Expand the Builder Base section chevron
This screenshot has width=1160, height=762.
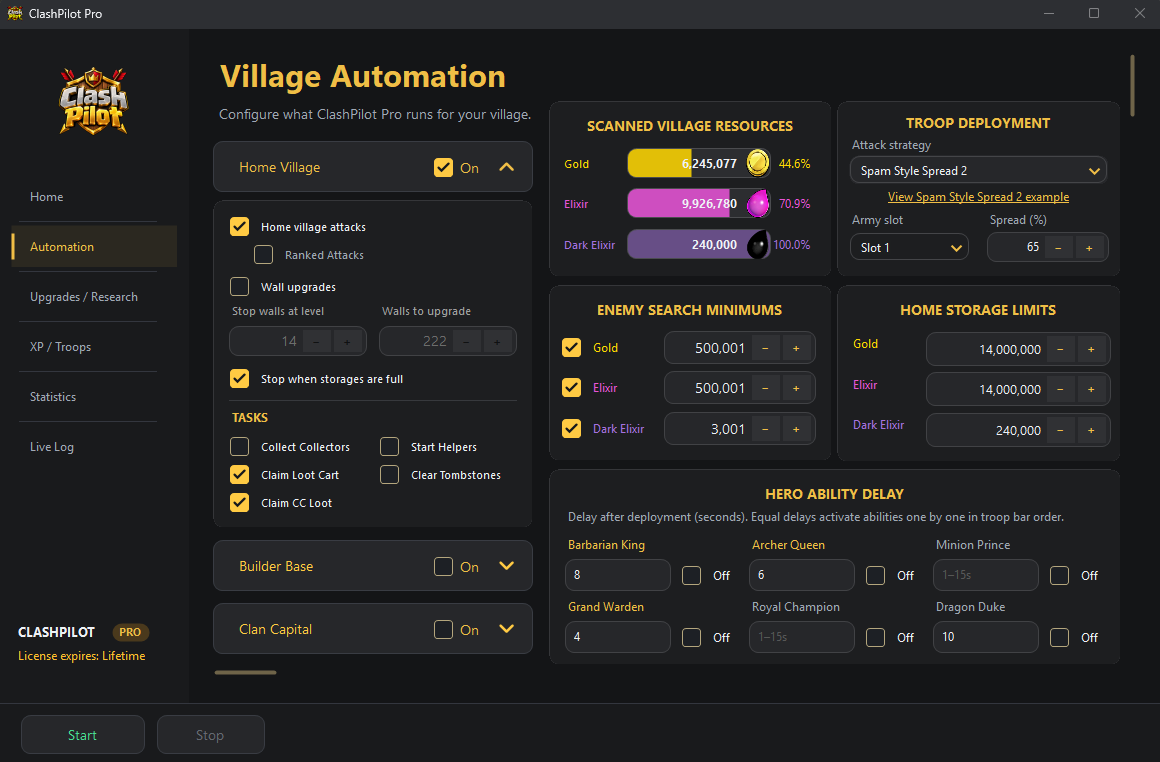click(506, 566)
